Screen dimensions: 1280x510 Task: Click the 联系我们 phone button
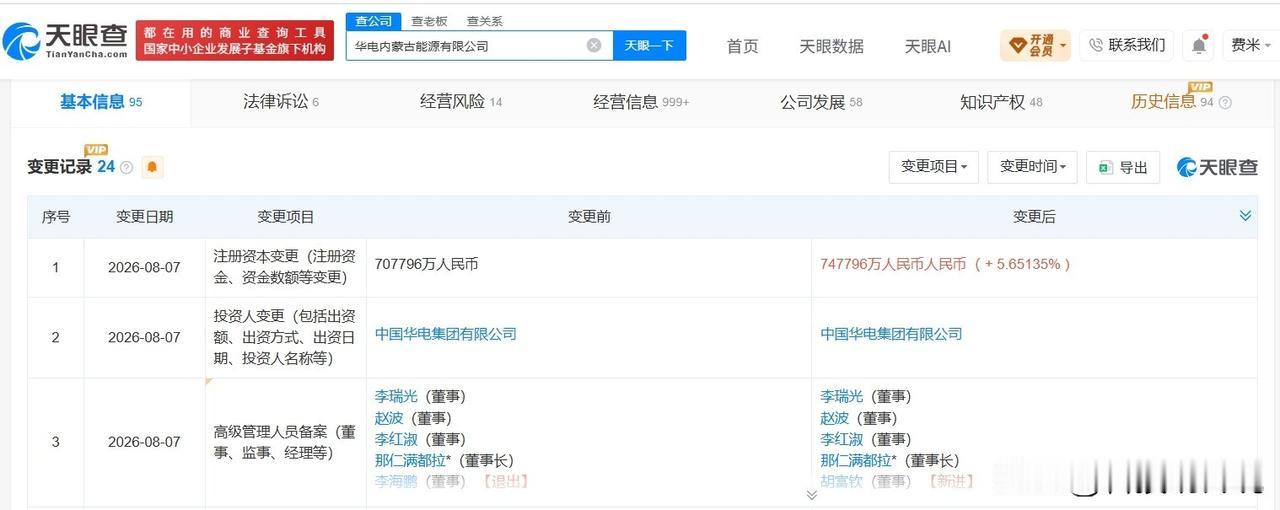1126,45
